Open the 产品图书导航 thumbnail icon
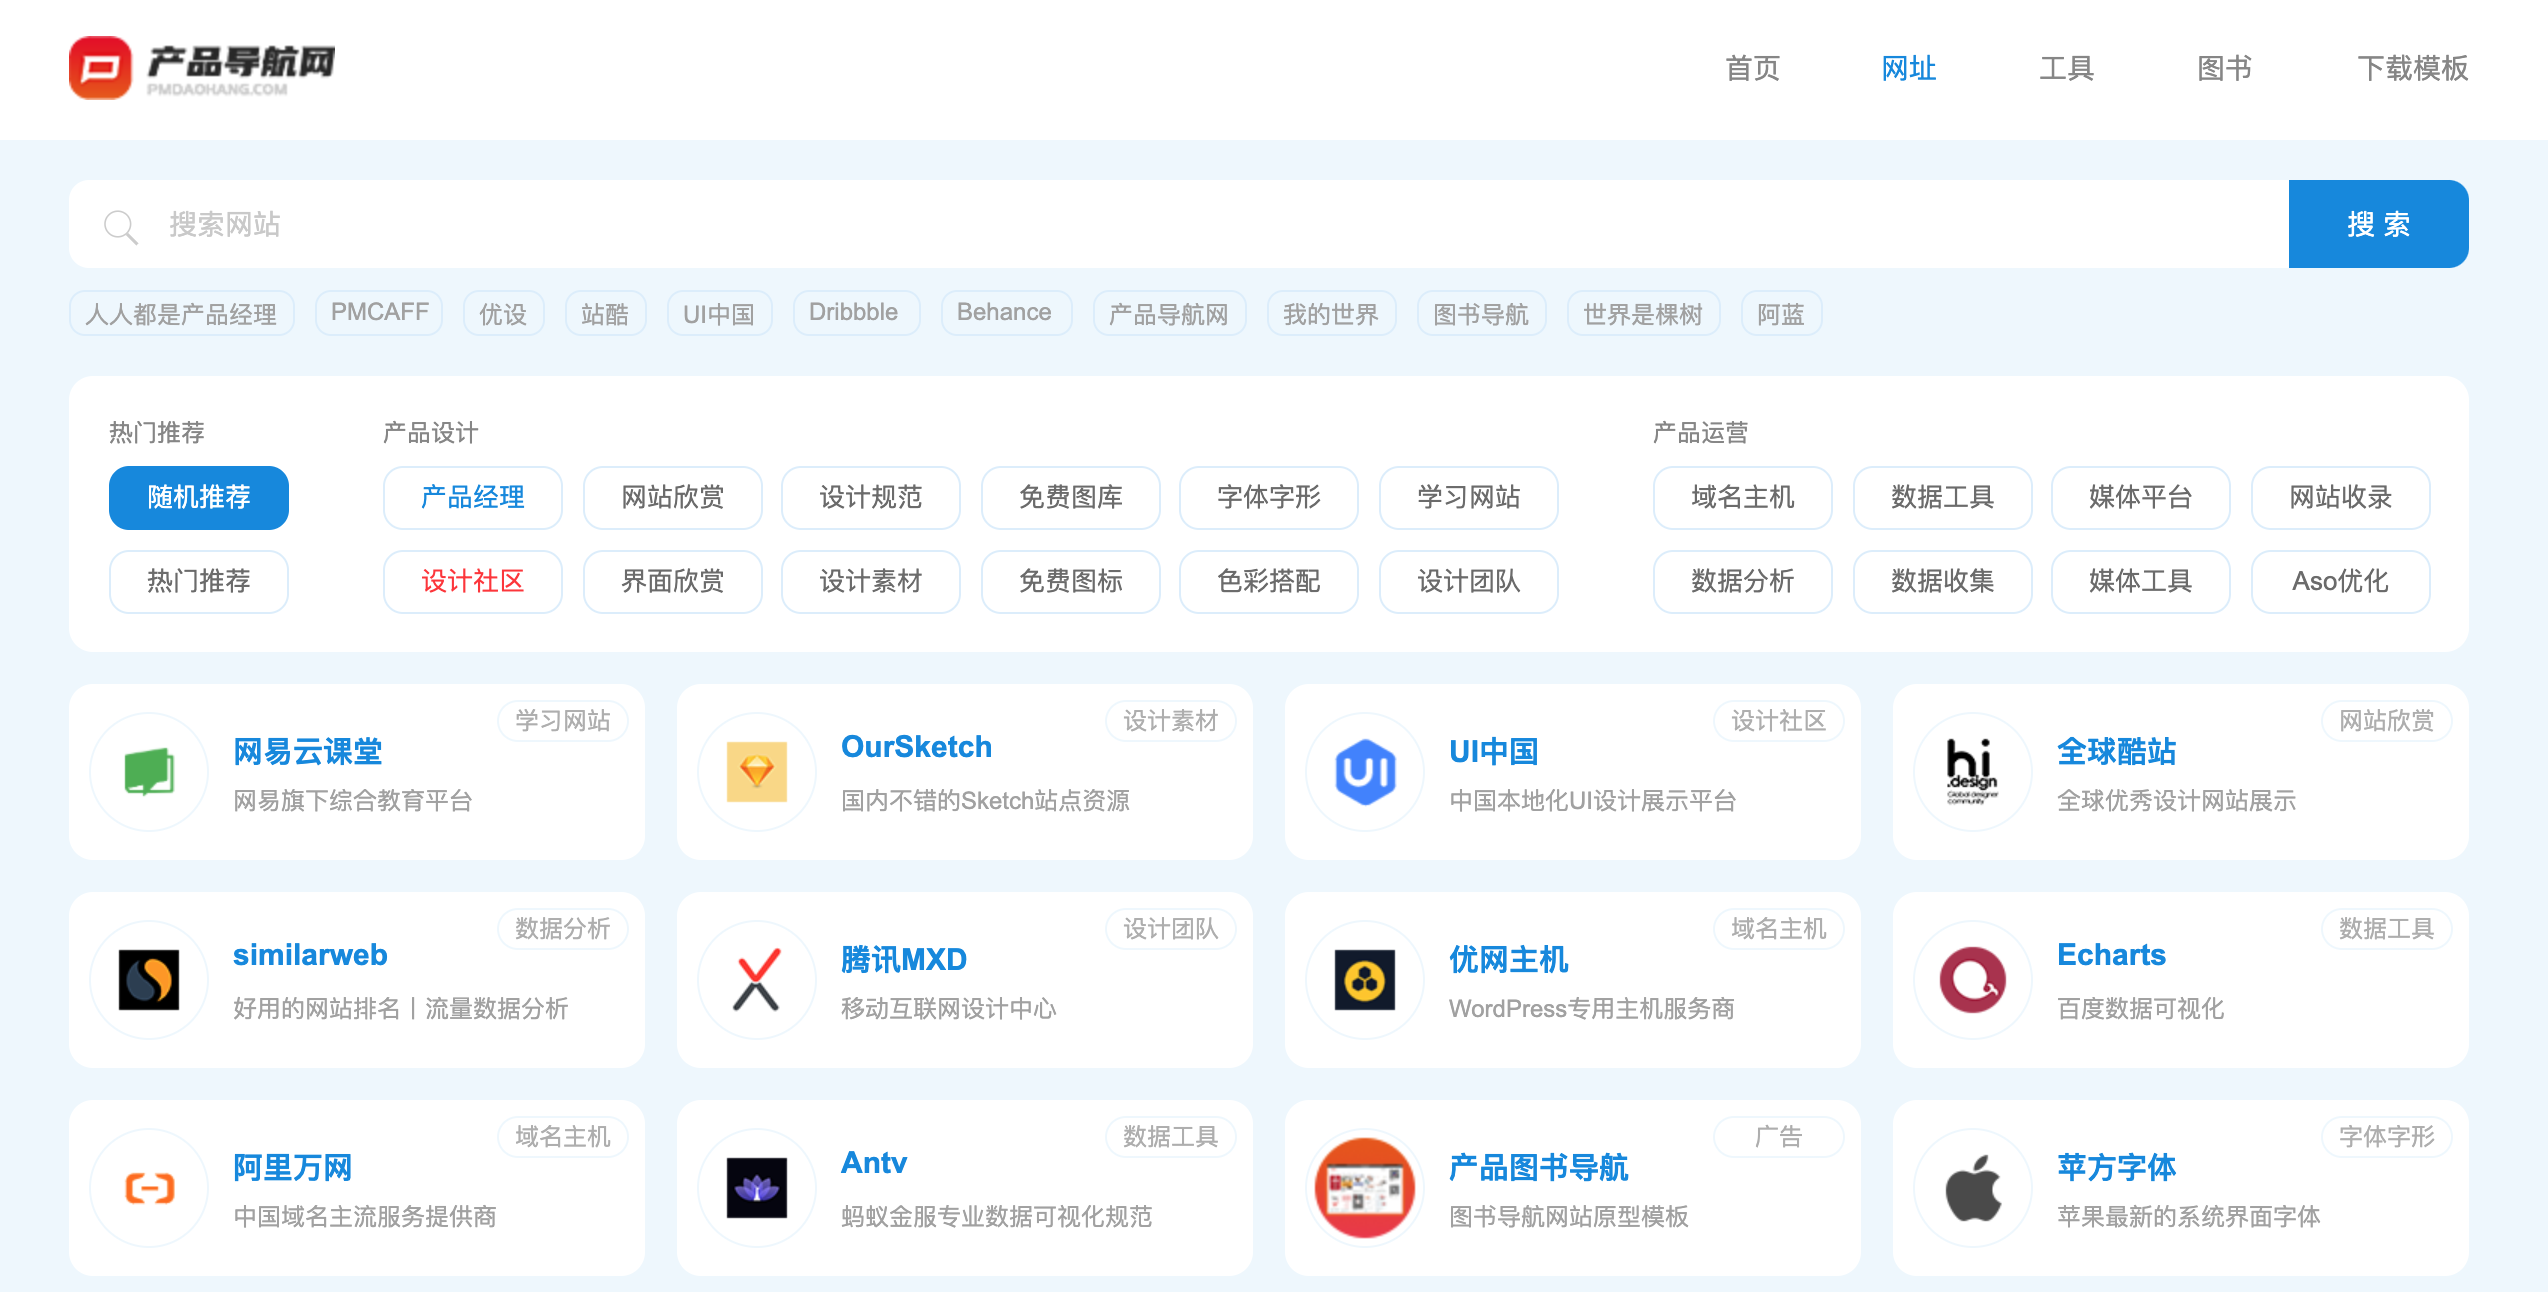Viewport: 2548px width, 1292px height. (1365, 1188)
